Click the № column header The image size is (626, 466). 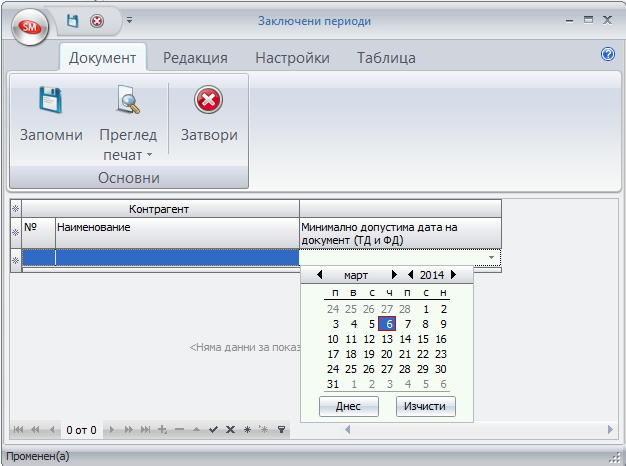pos(38,233)
